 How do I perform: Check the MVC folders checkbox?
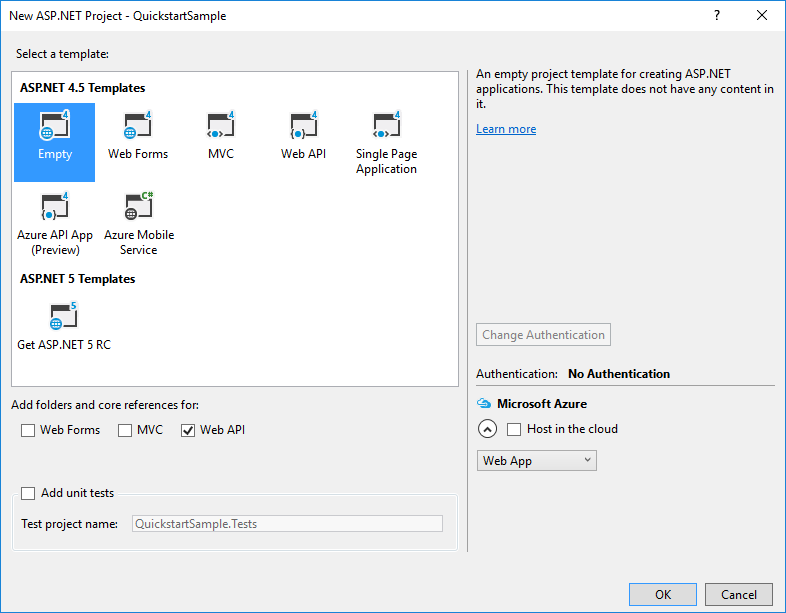125,430
